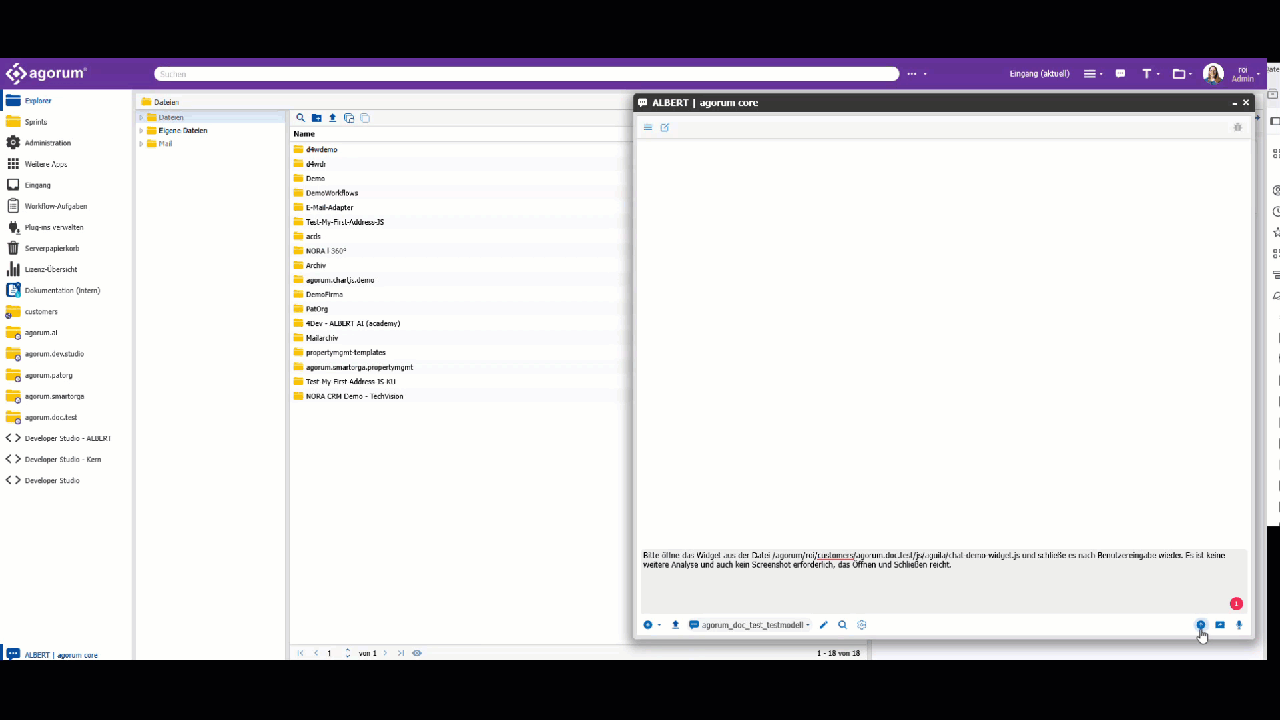Click the microphone icon in ALBERT chat
Viewport: 1280px width, 720px height.
[1239, 625]
